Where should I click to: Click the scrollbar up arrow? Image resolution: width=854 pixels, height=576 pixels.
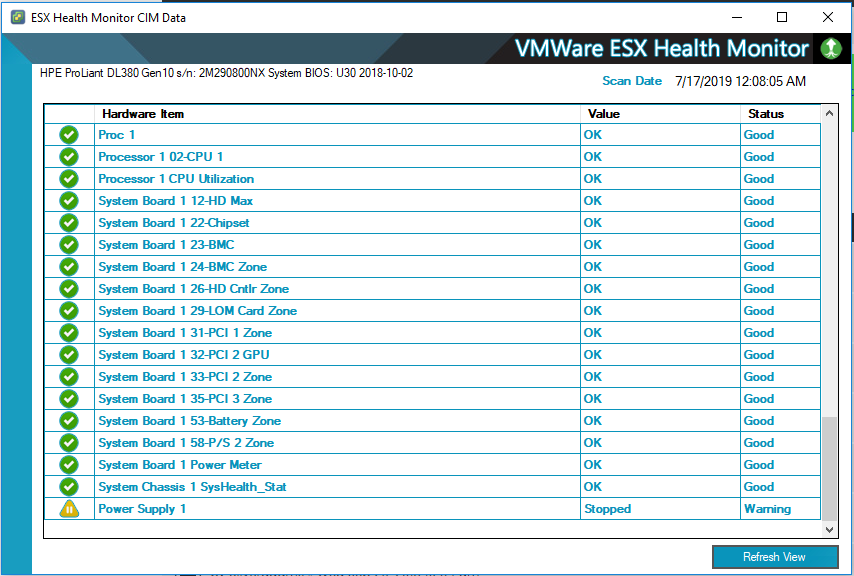[828, 113]
